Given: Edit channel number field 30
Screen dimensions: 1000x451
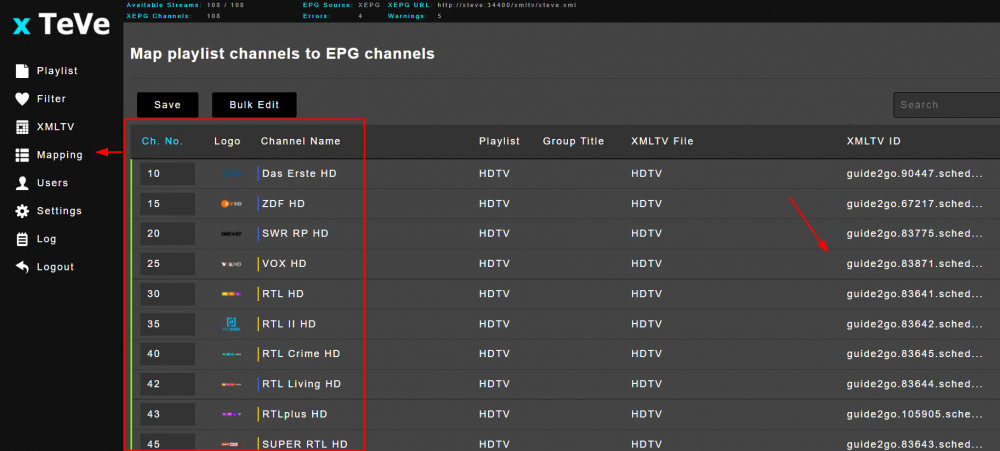Looking at the screenshot, I should (168, 293).
